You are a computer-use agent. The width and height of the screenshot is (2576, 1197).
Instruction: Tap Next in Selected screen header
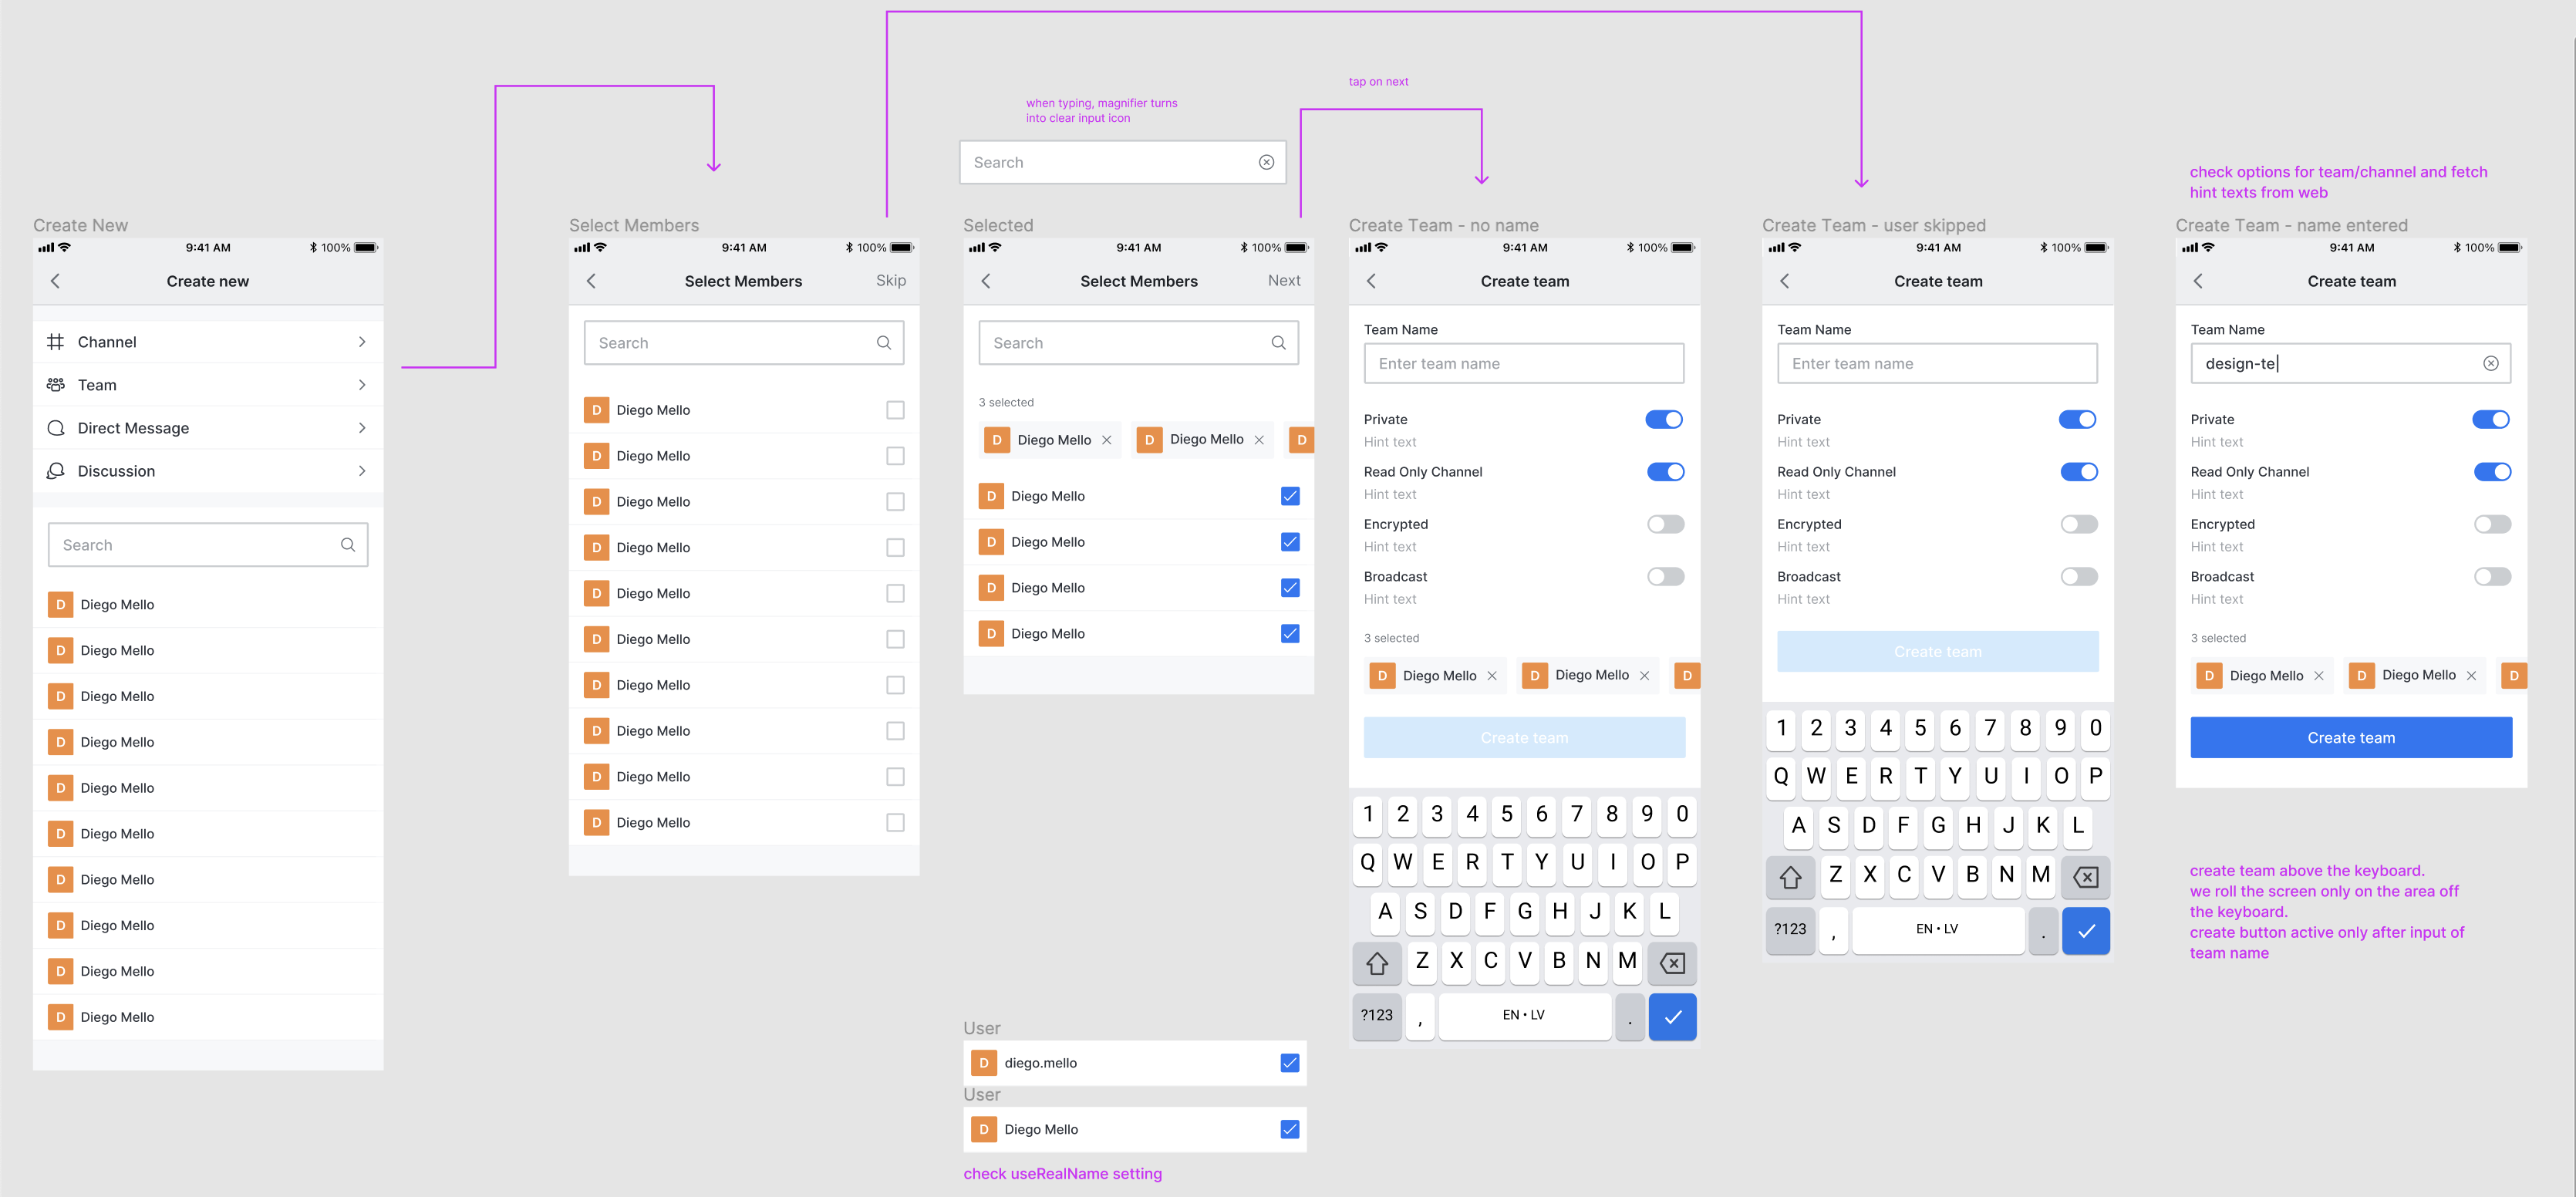tap(1283, 281)
